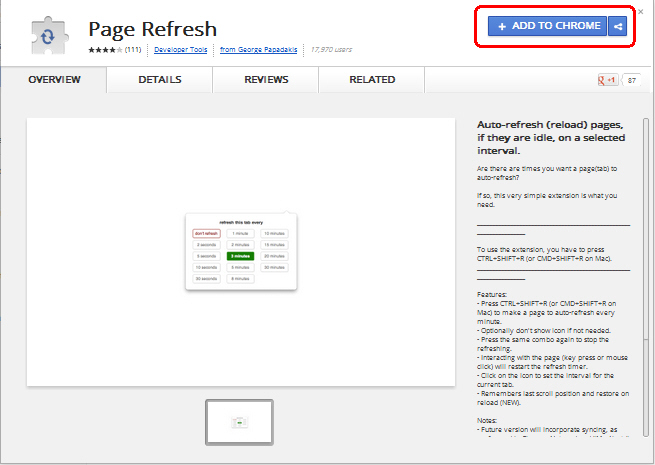Image resolution: width=655 pixels, height=465 pixels.
Task: Click the share icon next to Add to Chrome
Action: coord(617,26)
